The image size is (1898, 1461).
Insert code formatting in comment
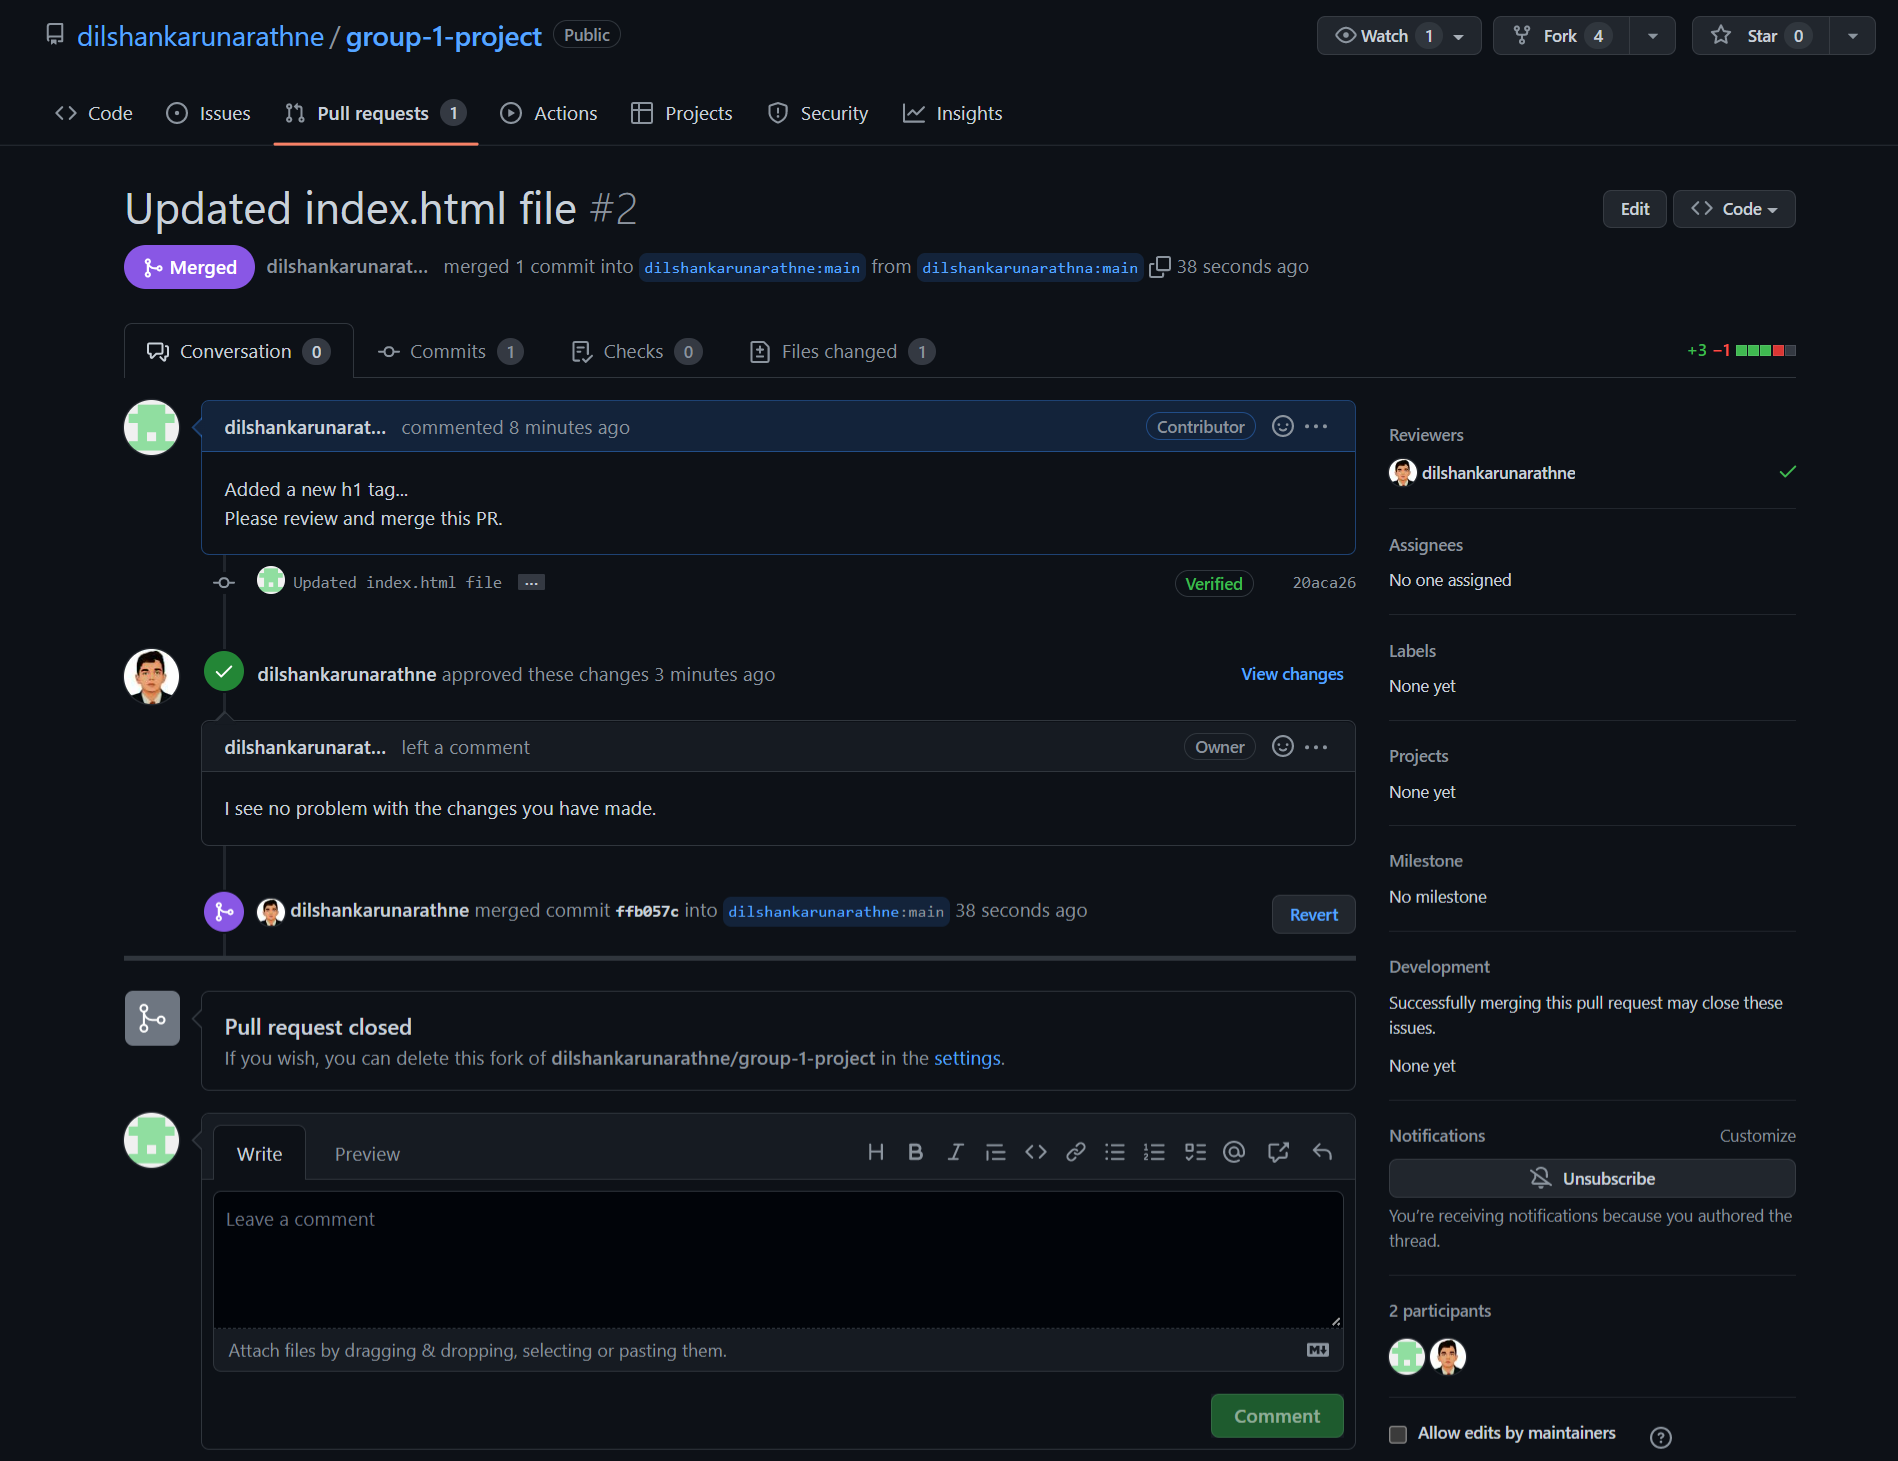point(1036,1152)
